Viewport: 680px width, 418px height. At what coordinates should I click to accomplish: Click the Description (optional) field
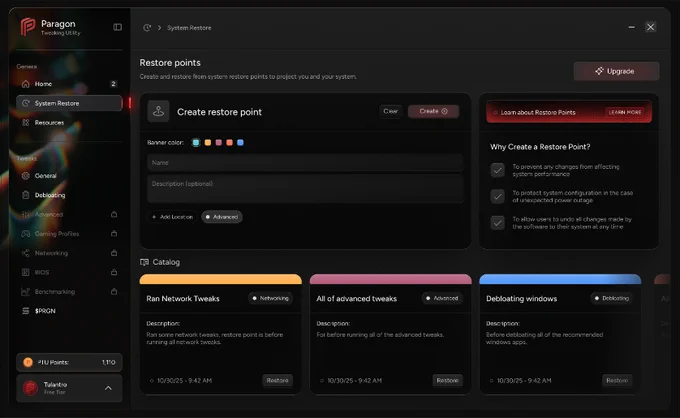(x=305, y=189)
